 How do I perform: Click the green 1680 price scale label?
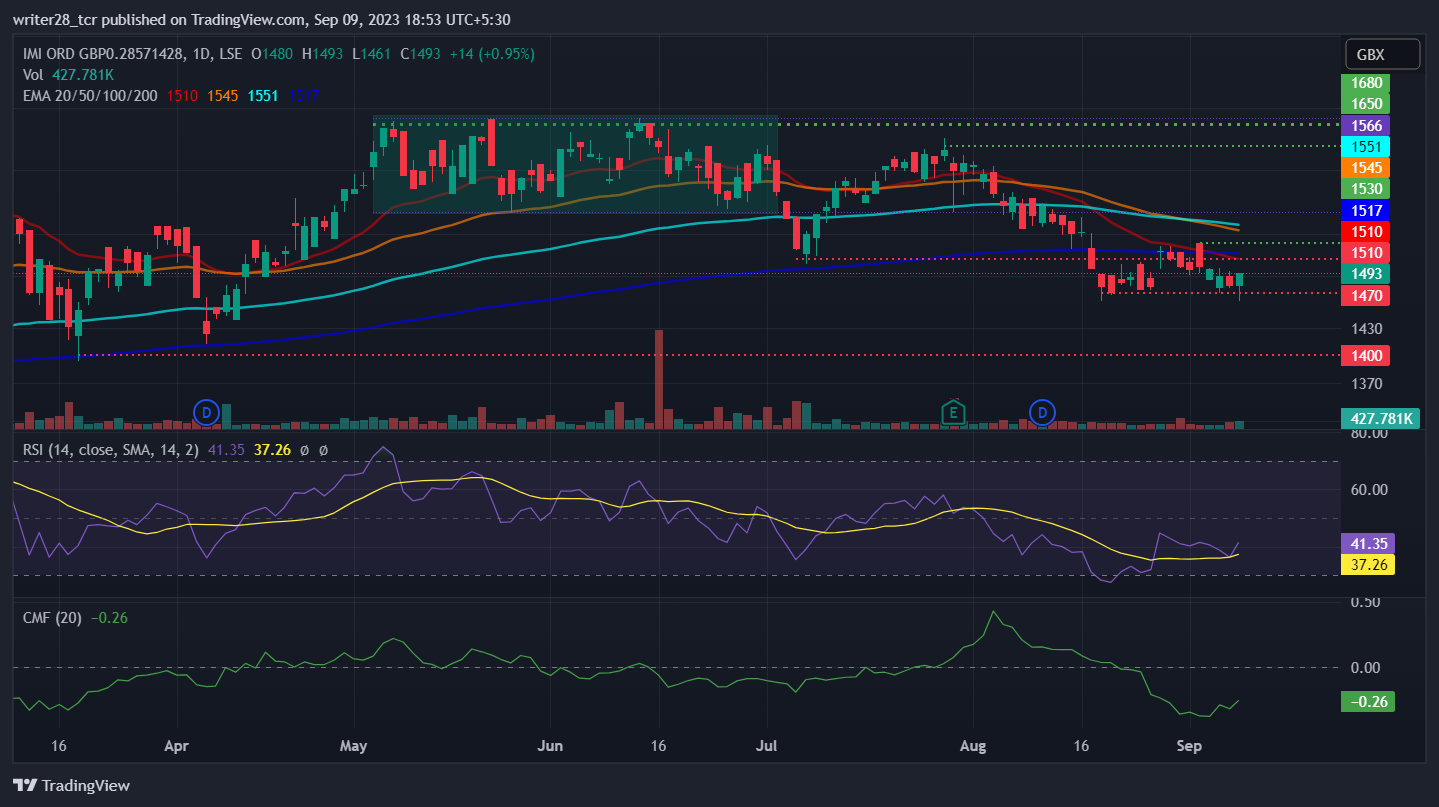[1367, 83]
